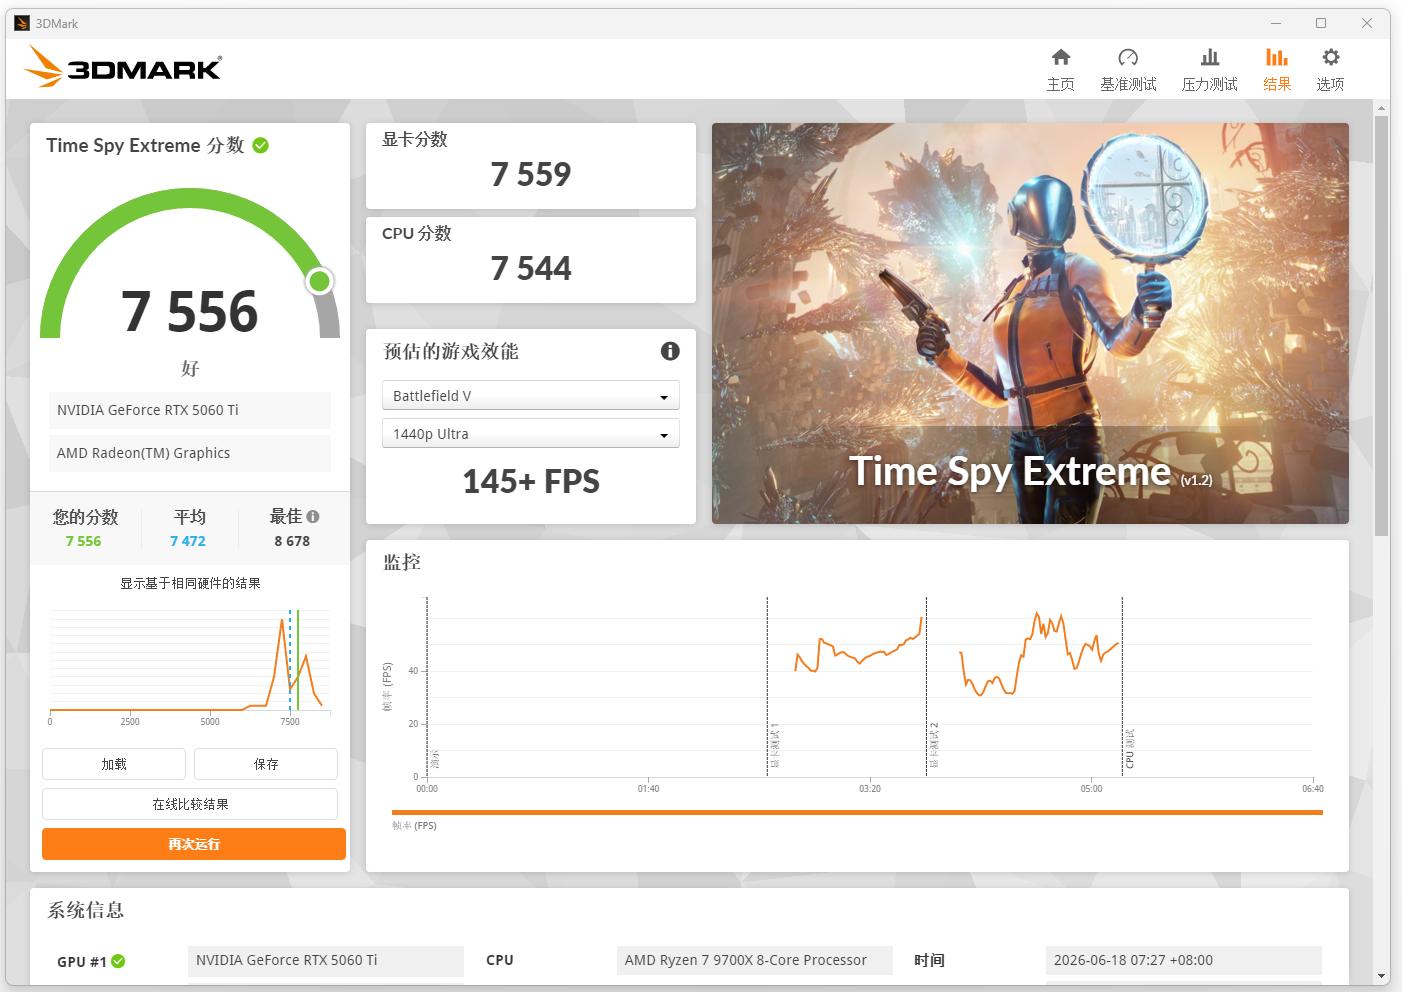
Task: Click the 保存 save button
Action: [x=266, y=764]
